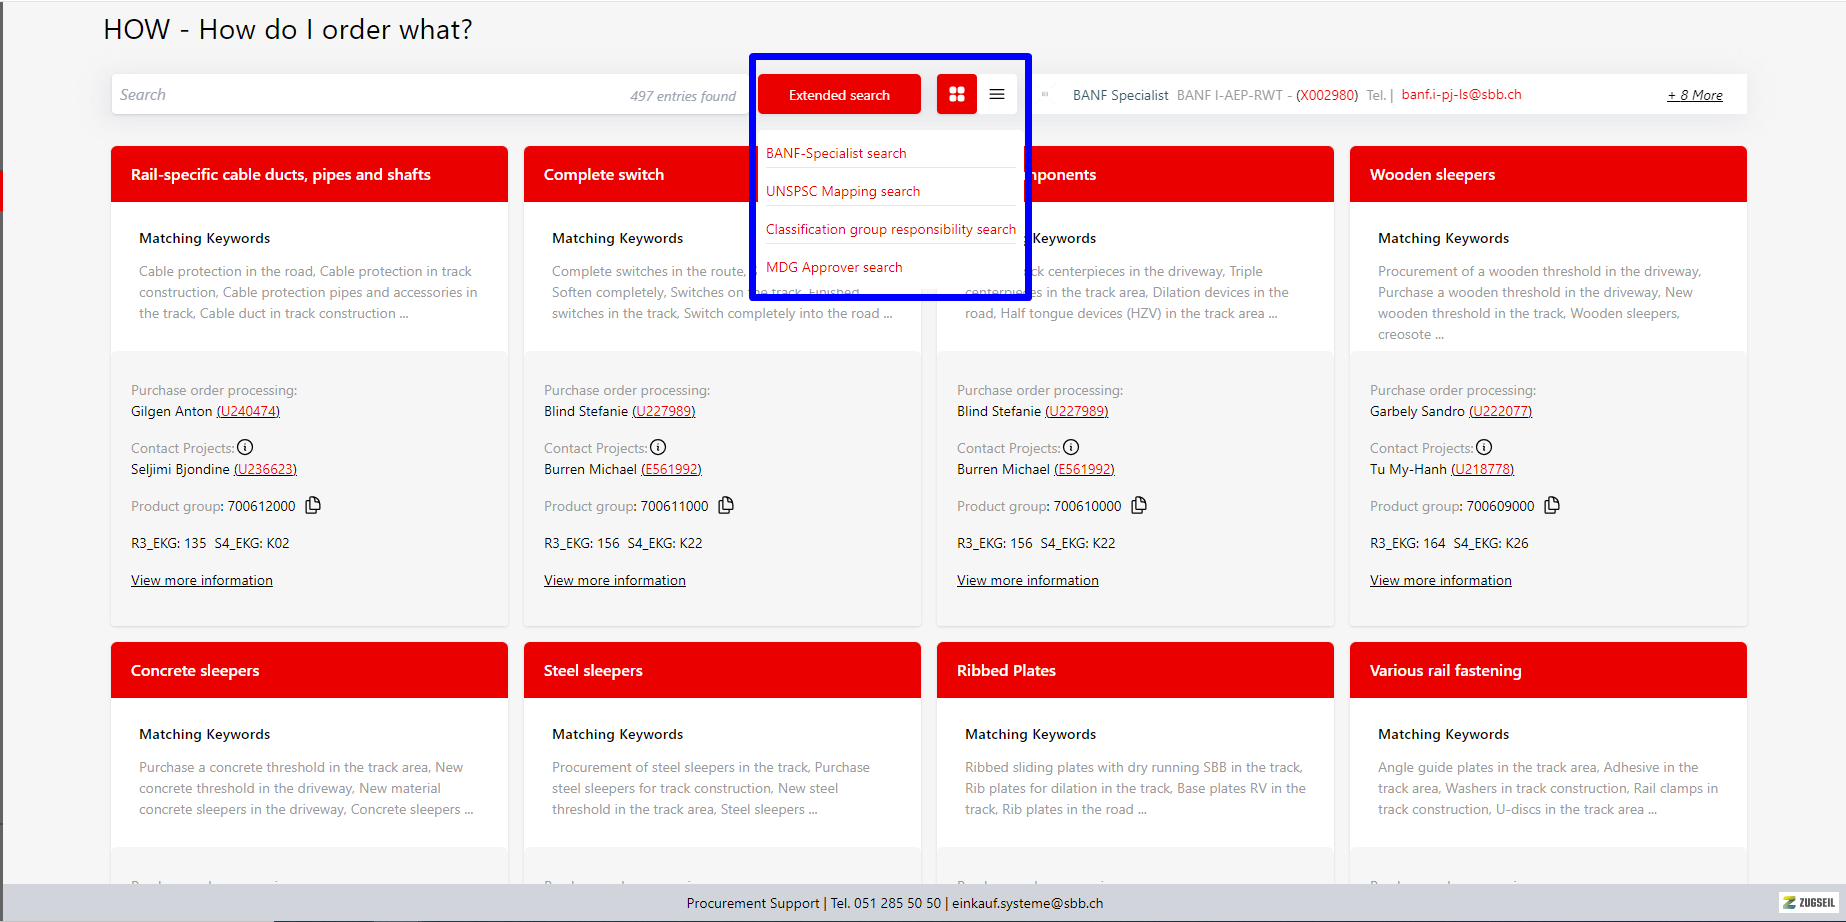Expand the '+ 8 More' specialists list
The image size is (1846, 922).
[1694, 96]
